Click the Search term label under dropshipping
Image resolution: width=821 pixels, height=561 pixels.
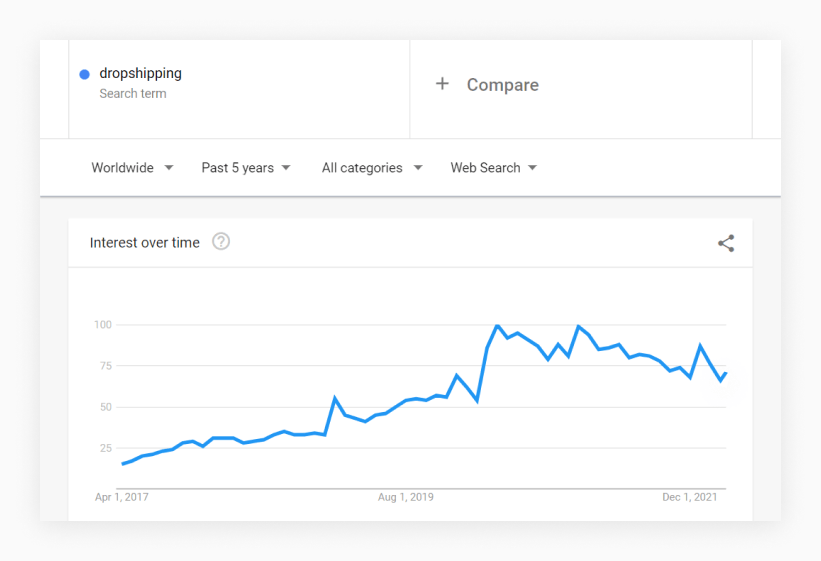(x=133, y=94)
